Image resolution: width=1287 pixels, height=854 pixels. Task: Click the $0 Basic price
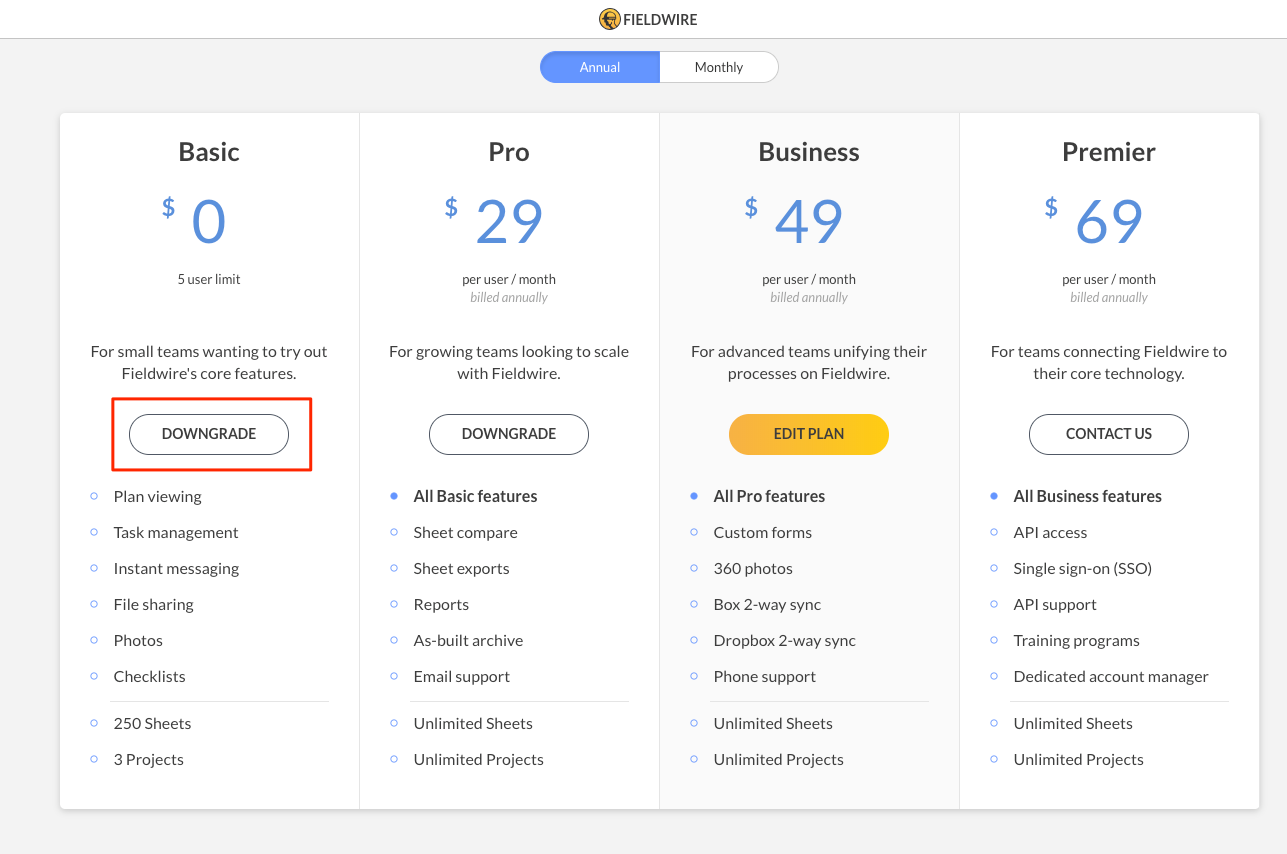(195, 221)
